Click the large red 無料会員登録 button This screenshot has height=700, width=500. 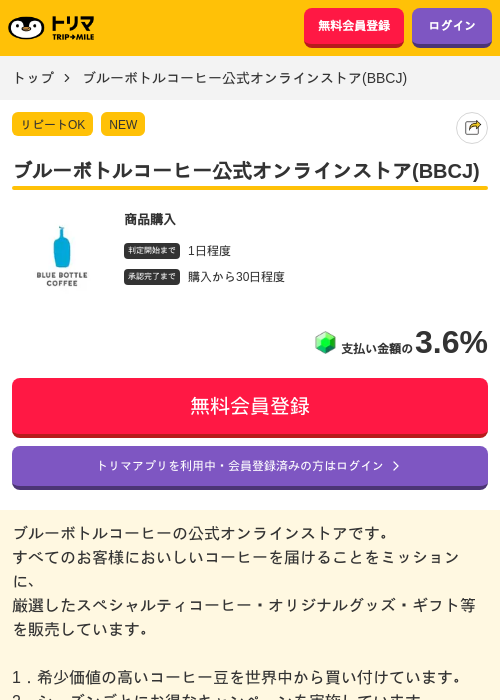250,407
